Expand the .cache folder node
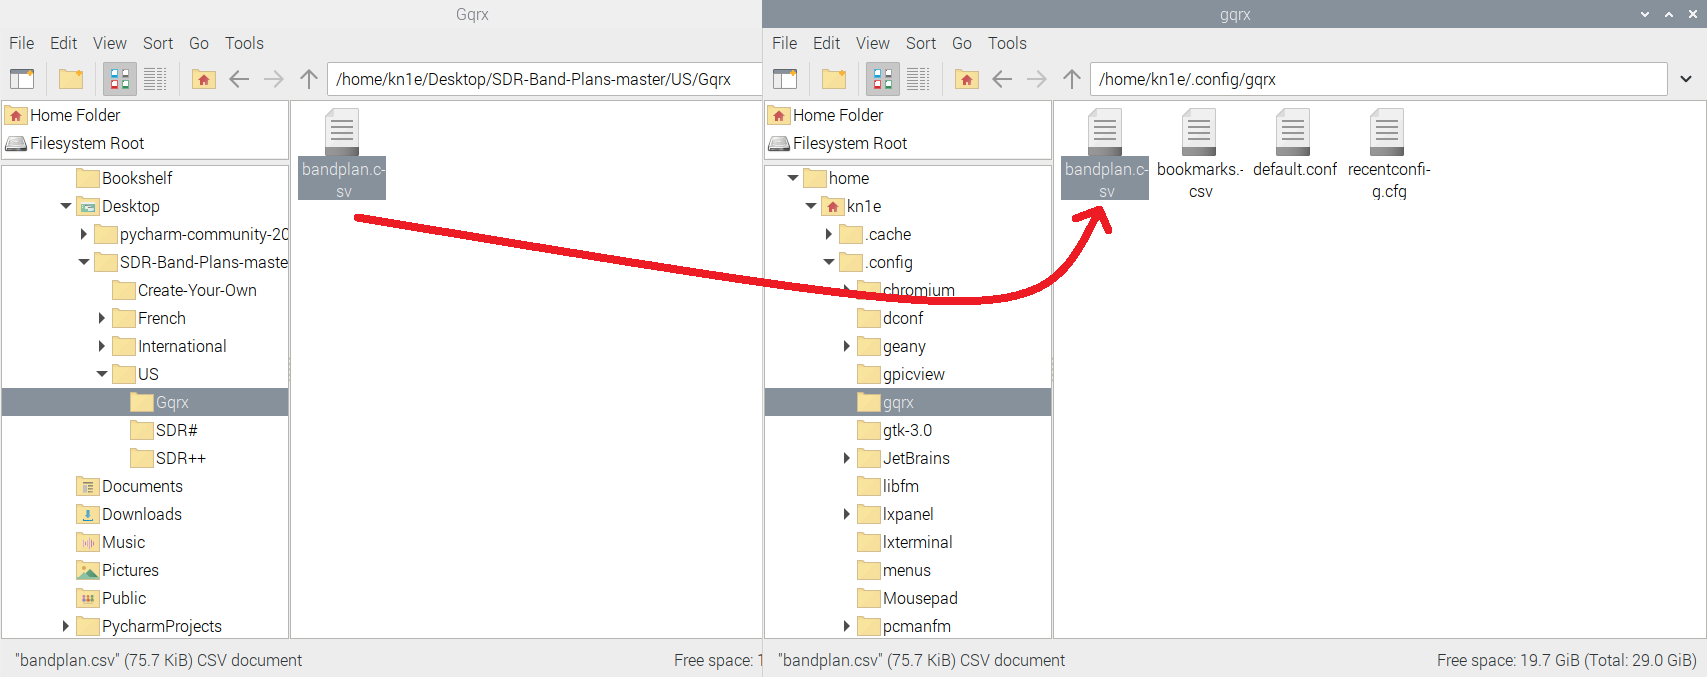This screenshot has width=1707, height=677. (x=829, y=234)
